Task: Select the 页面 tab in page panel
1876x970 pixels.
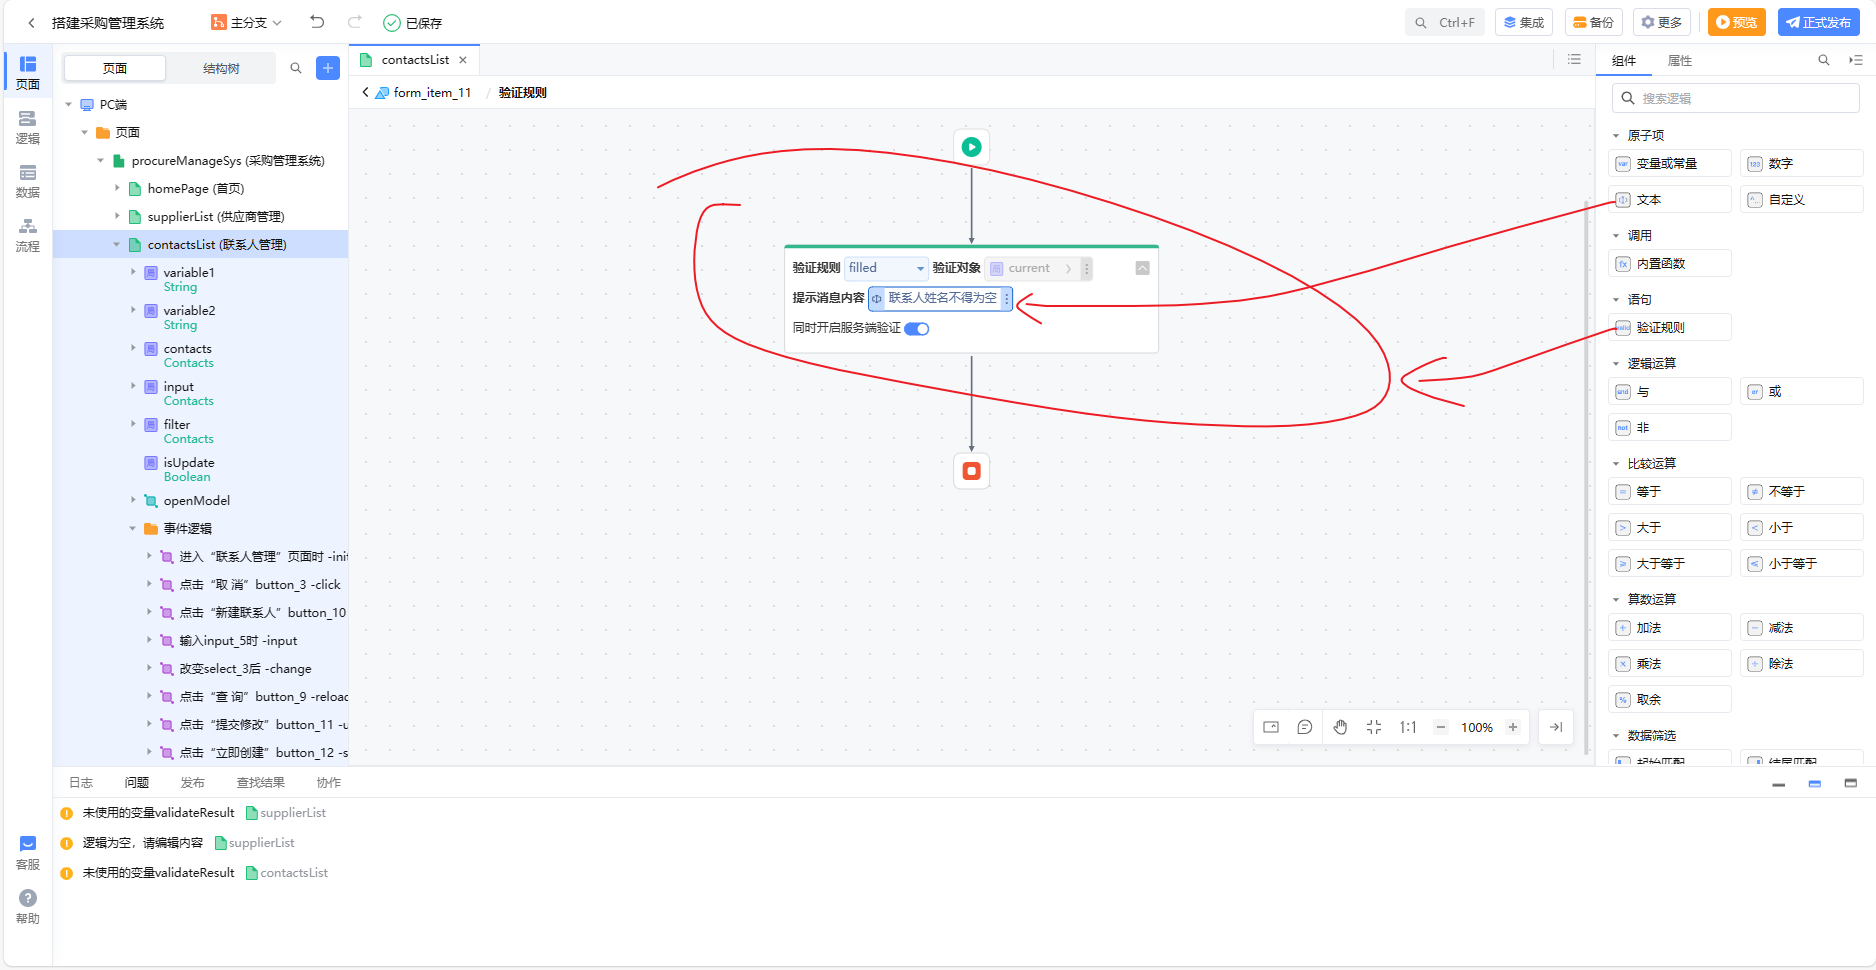Action: point(115,68)
